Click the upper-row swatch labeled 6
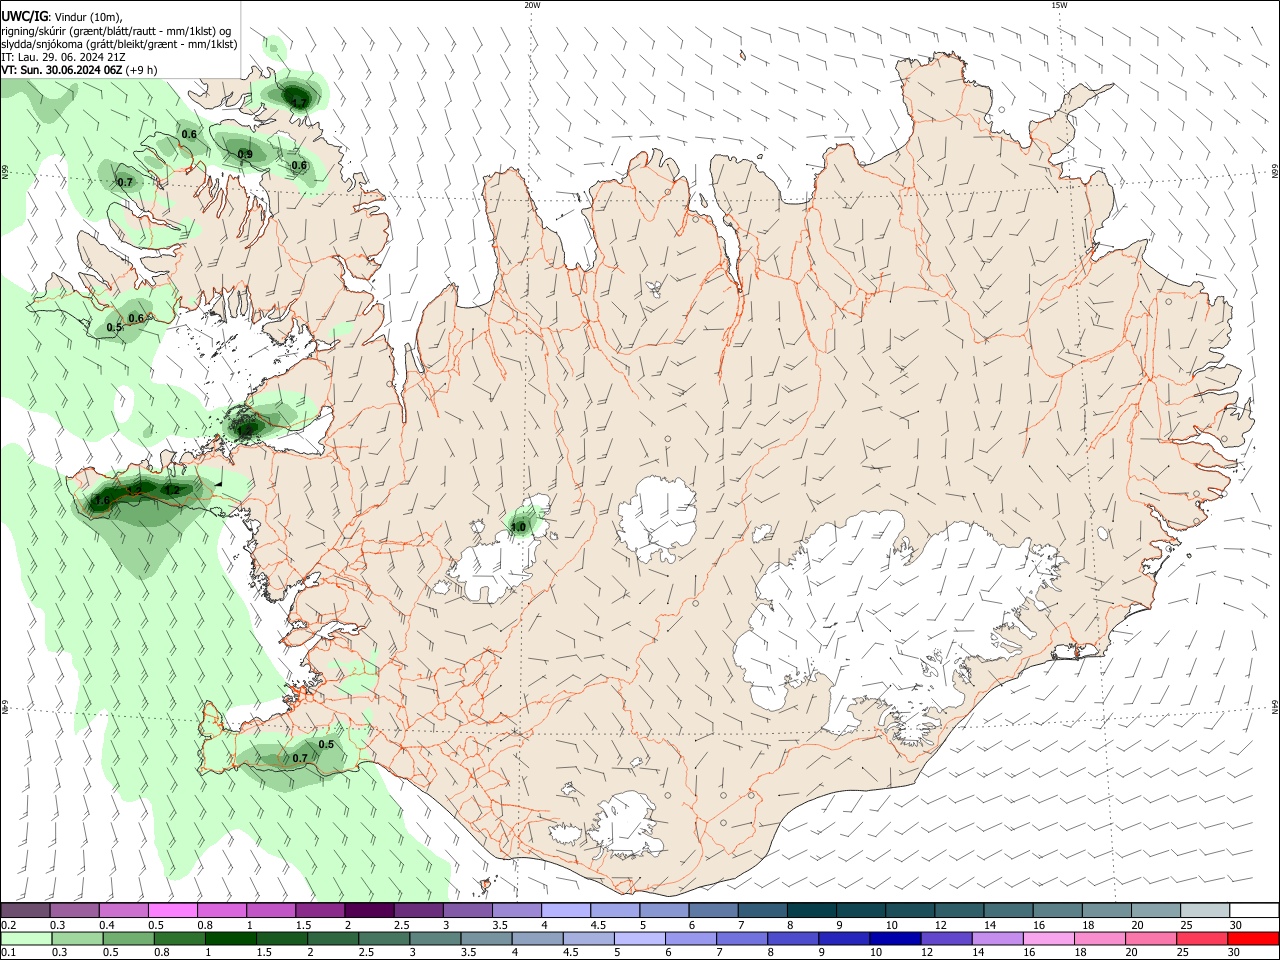The image size is (1280, 960). [713, 910]
